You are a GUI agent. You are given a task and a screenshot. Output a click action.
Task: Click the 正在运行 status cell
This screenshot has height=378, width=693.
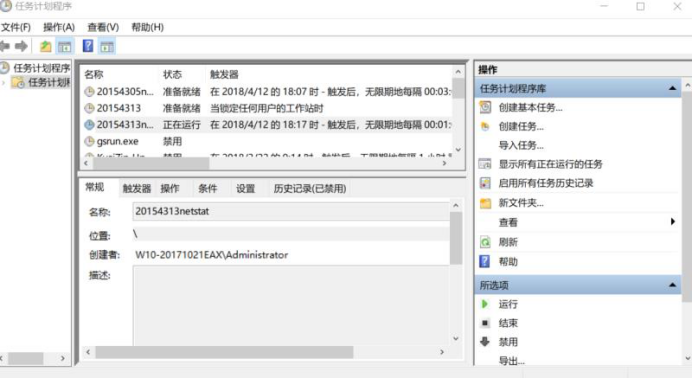coord(182,125)
